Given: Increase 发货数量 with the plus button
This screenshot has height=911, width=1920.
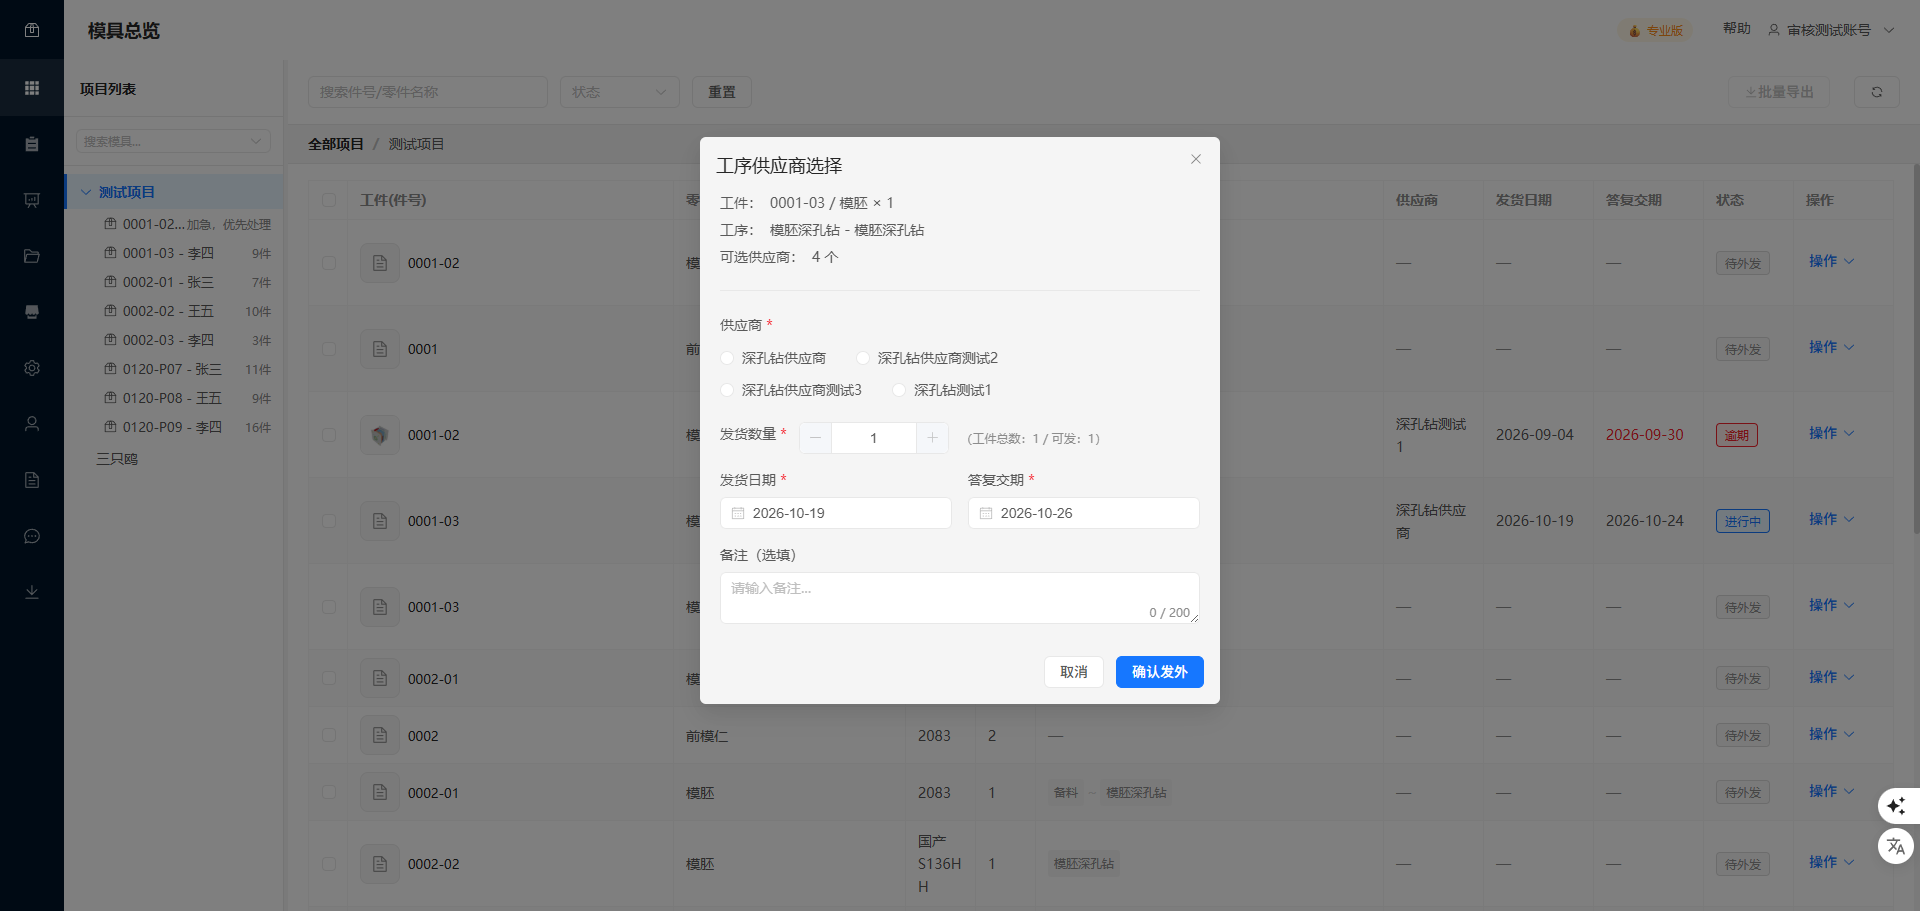Looking at the screenshot, I should click(x=932, y=438).
